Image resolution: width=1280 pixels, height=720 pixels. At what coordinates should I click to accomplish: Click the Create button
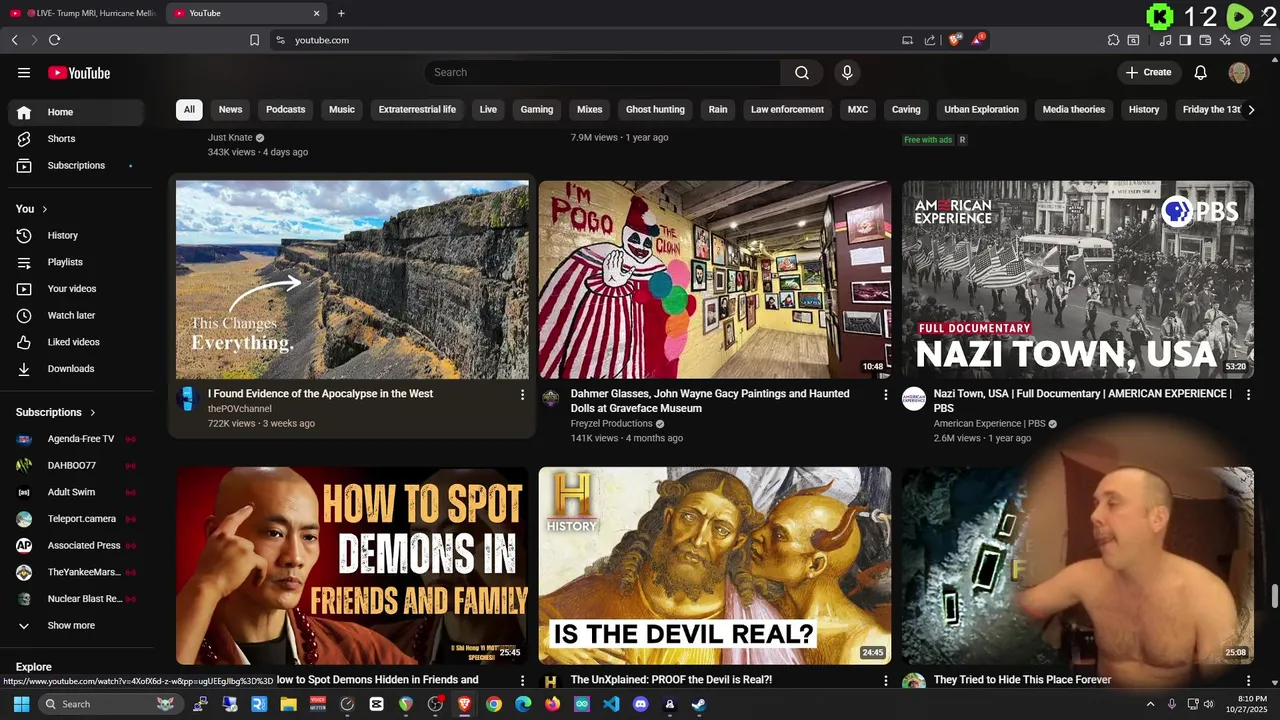pyautogui.click(x=1148, y=72)
